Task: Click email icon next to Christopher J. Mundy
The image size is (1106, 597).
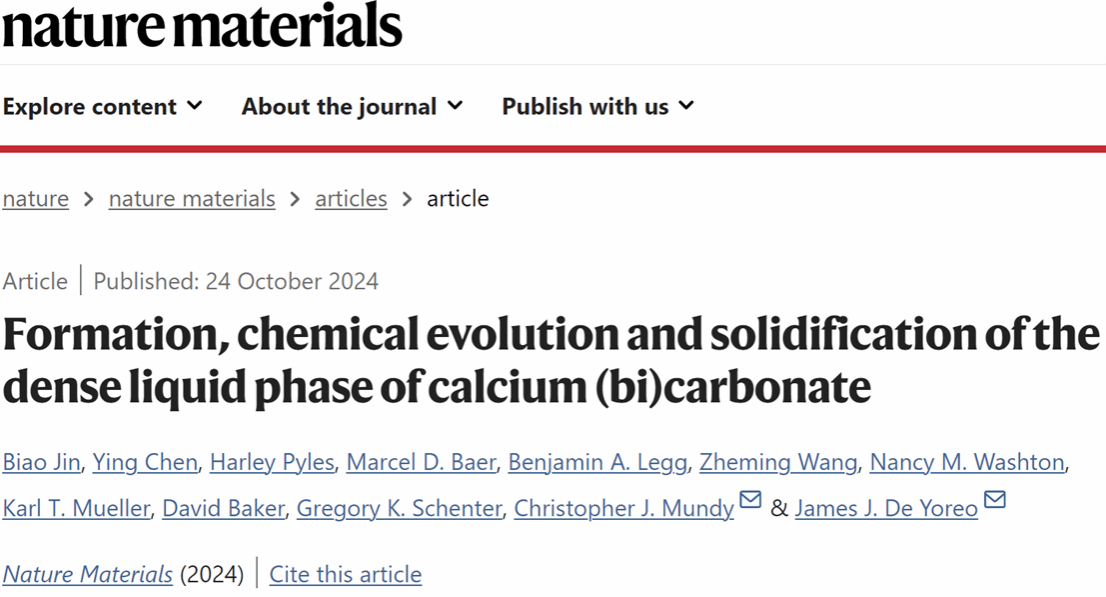Action: 750,499
